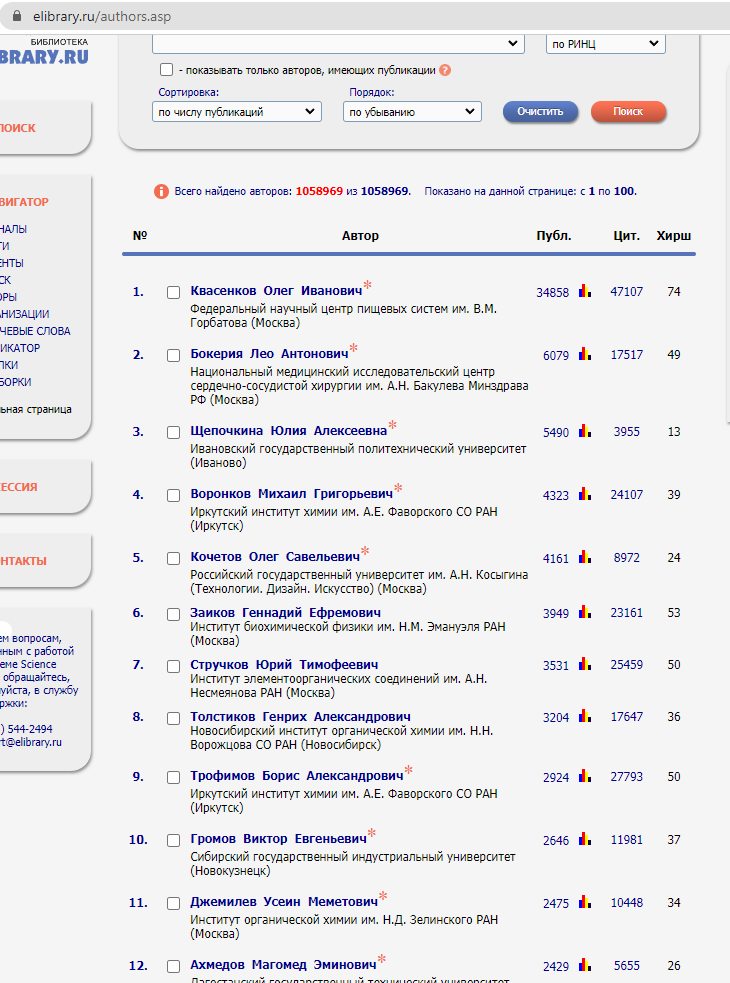Tick the show-only-authors-with-publications checkbox
Screen dimensions: 730x983
pos(166,70)
